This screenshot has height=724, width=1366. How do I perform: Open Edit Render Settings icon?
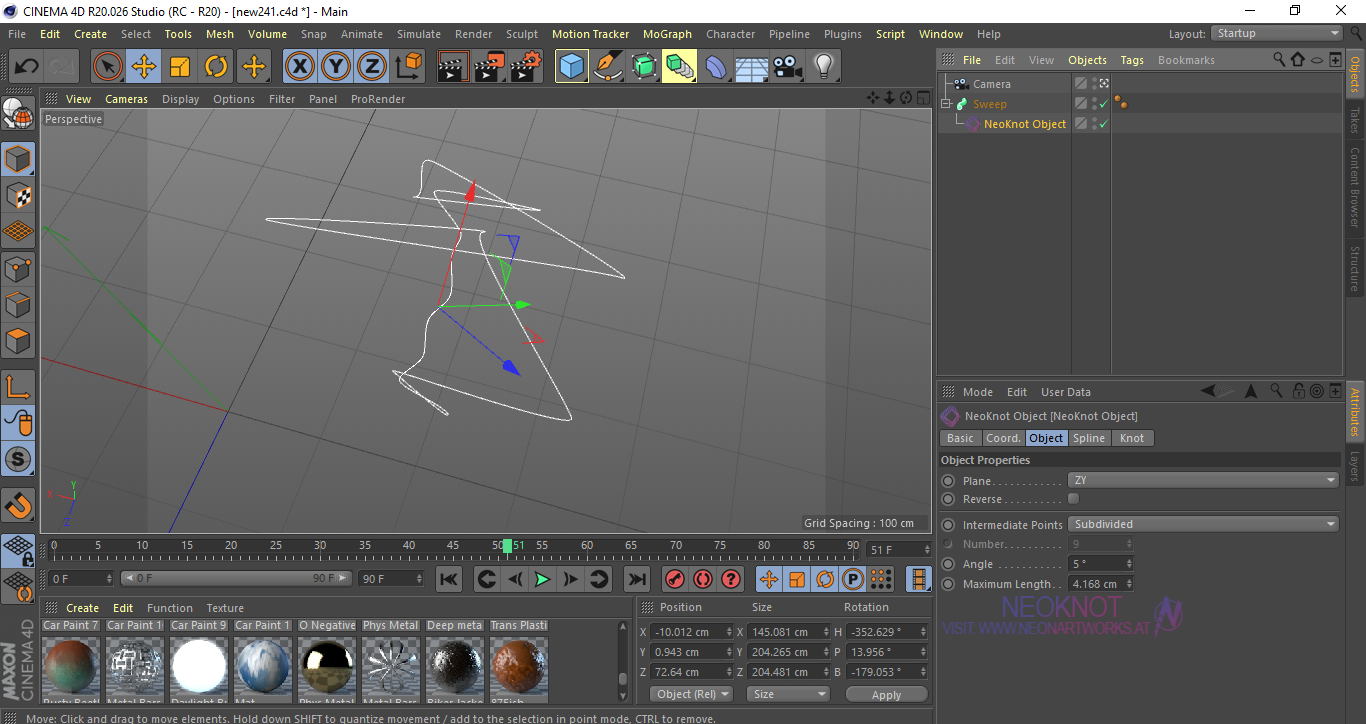pyautogui.click(x=526, y=67)
